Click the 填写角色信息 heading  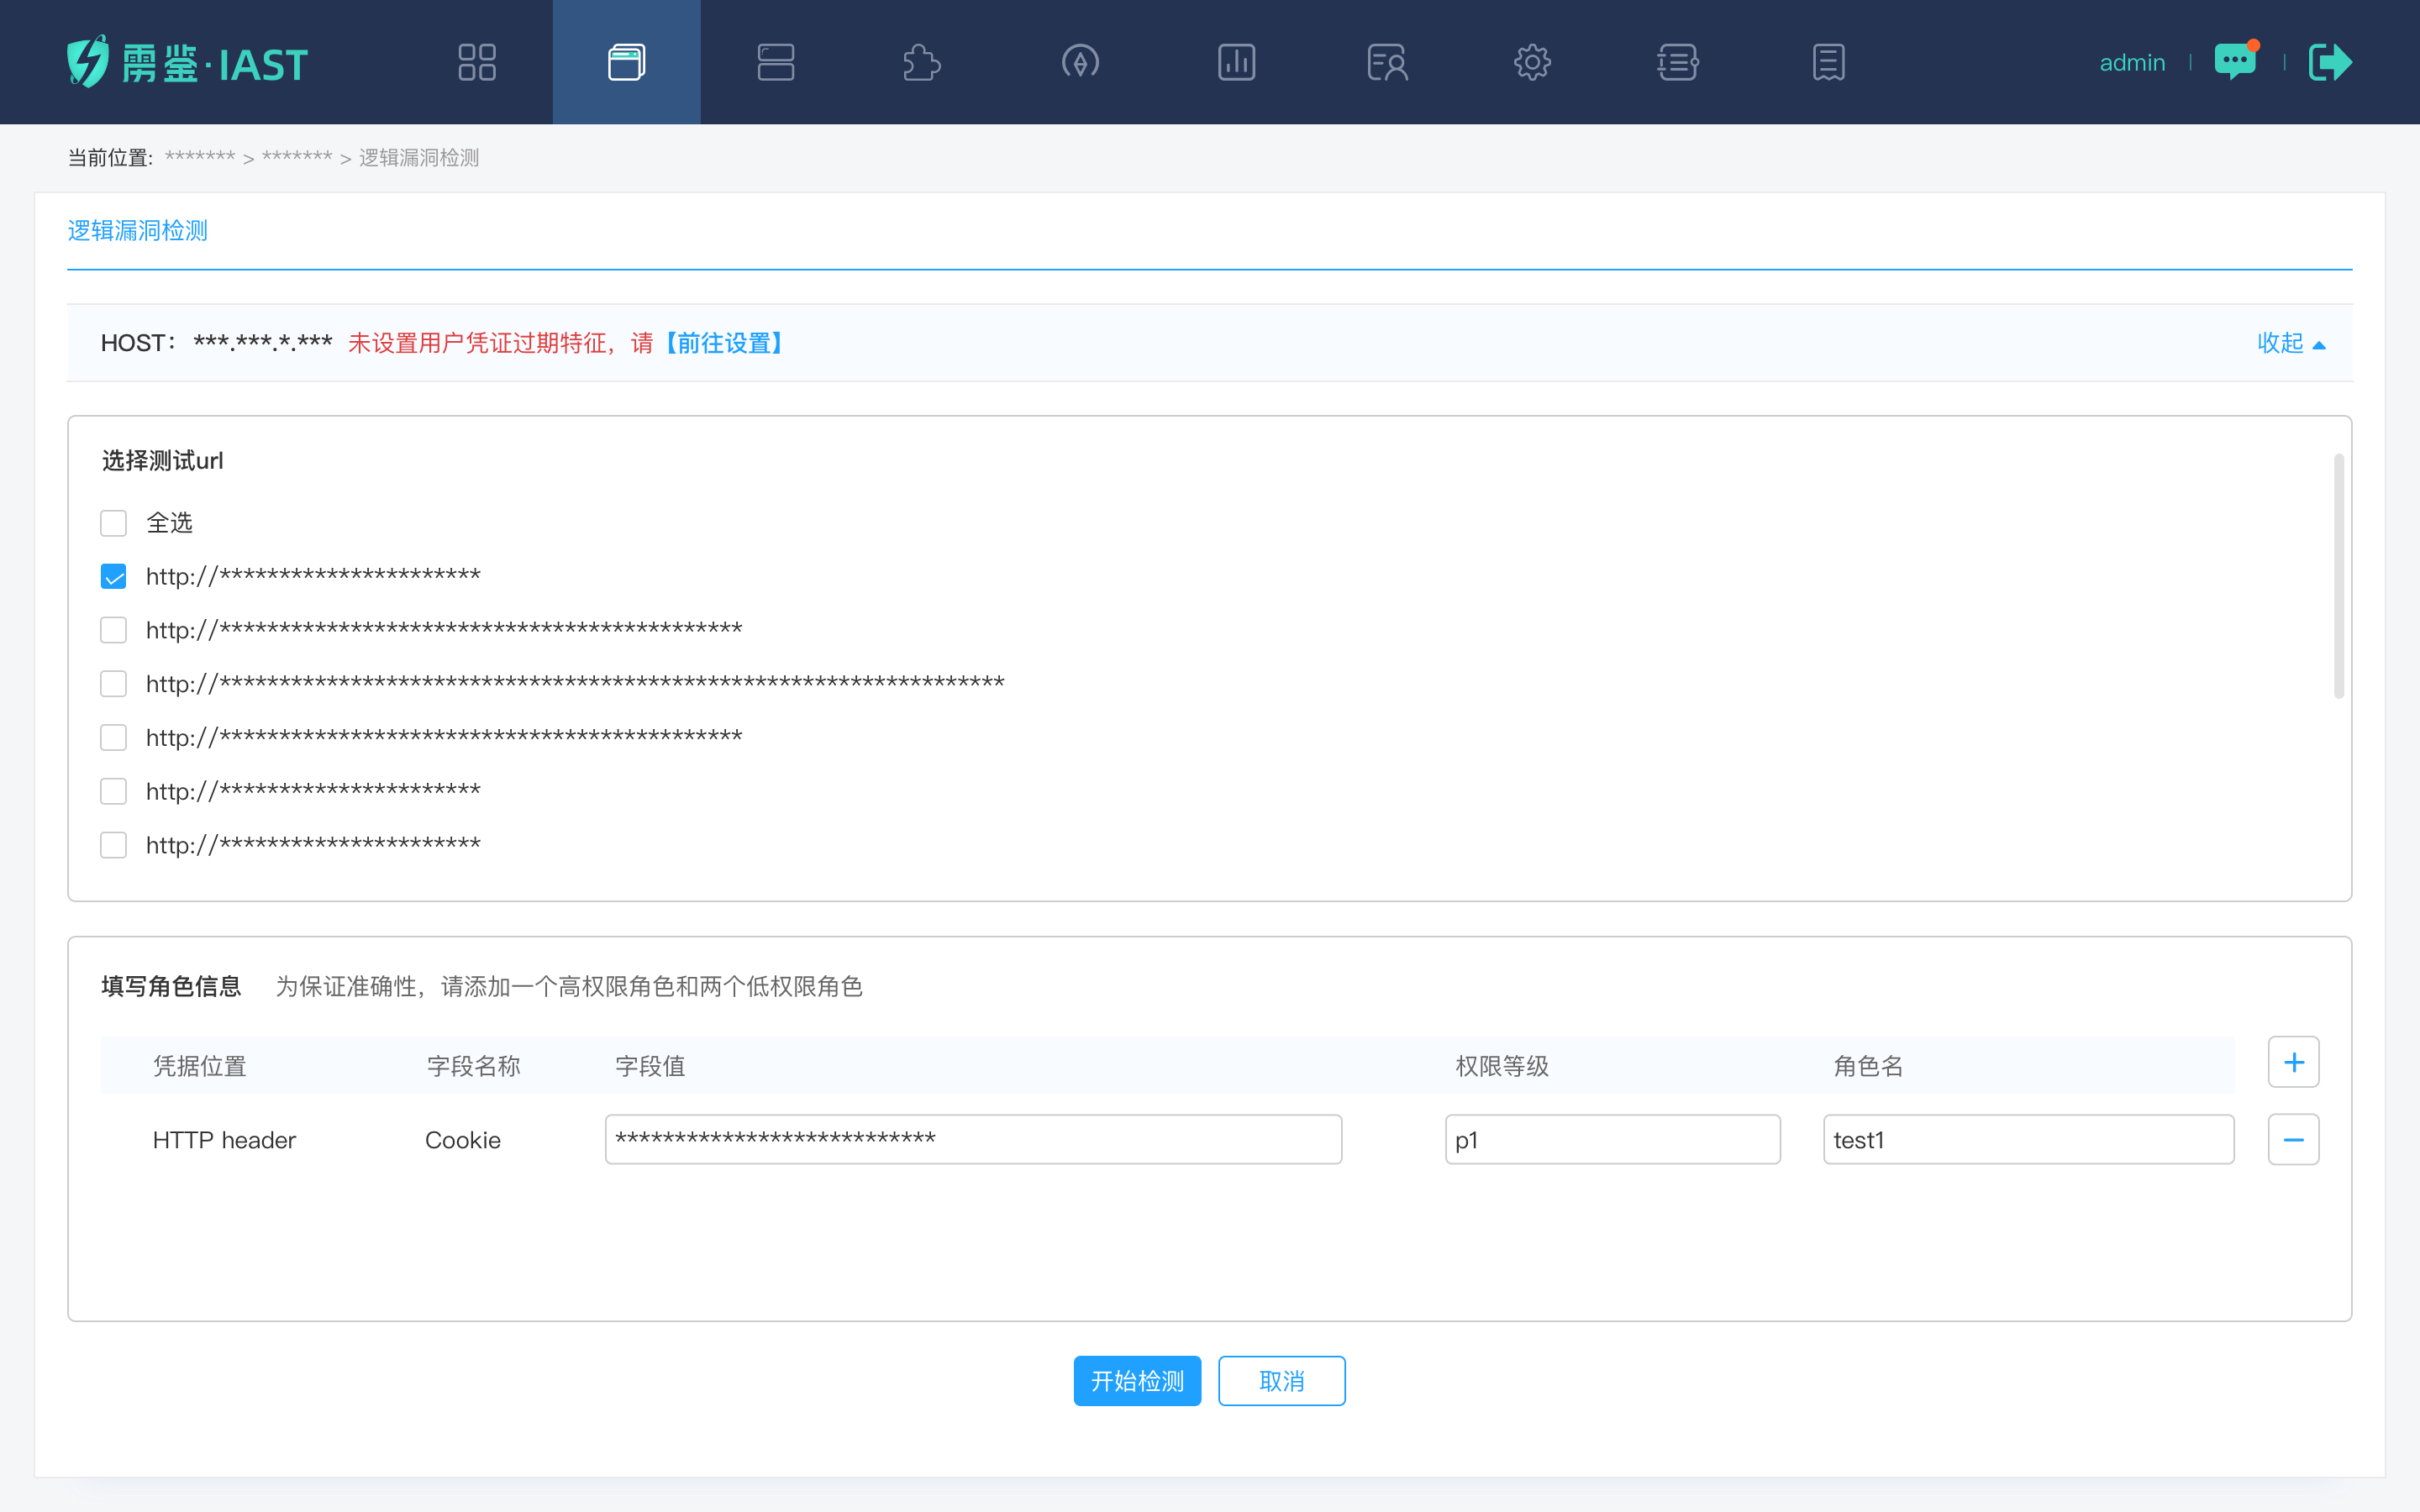point(171,987)
